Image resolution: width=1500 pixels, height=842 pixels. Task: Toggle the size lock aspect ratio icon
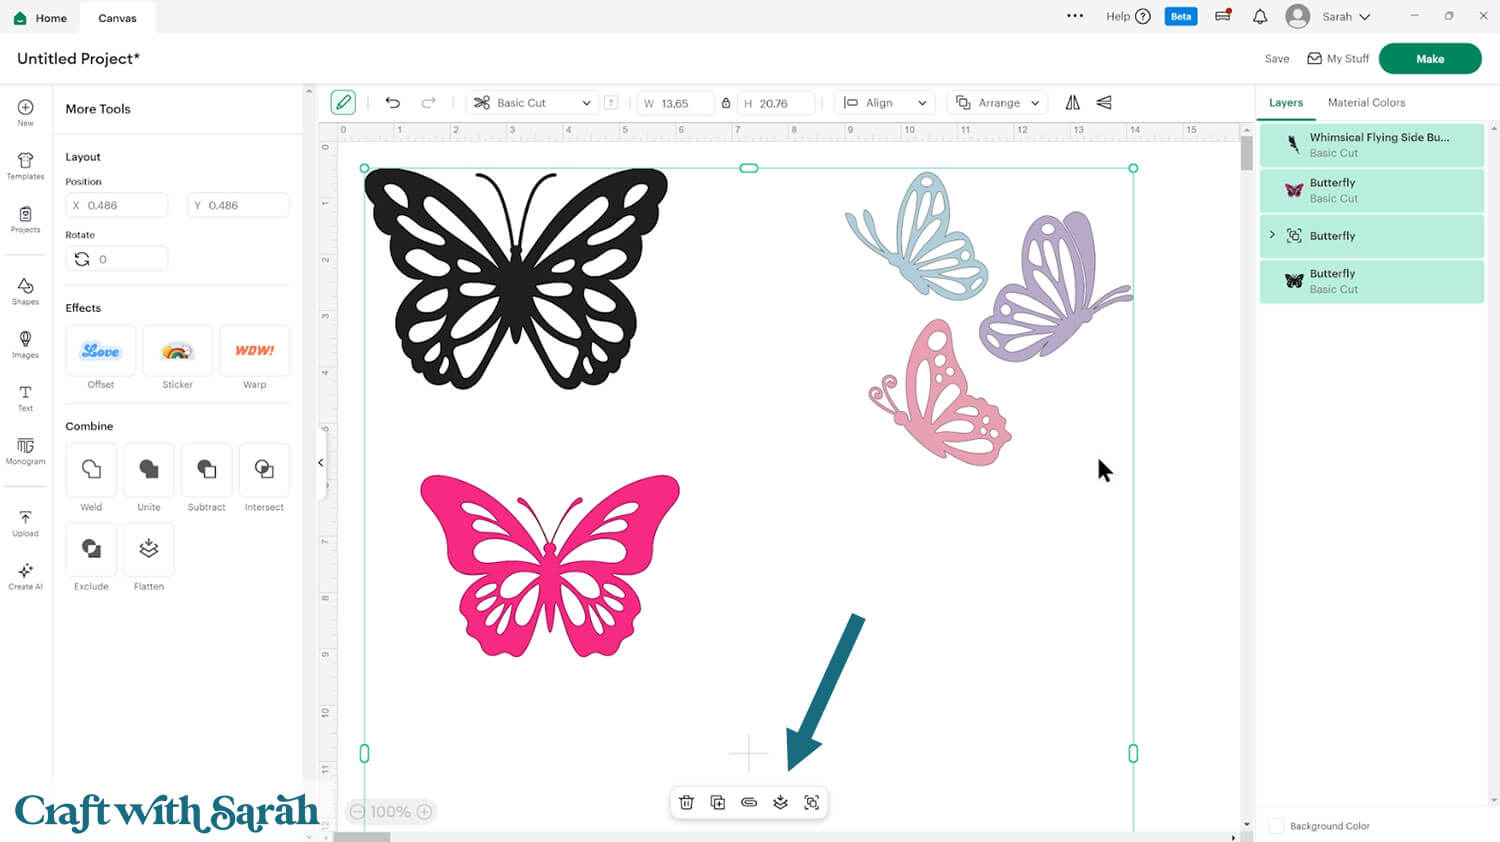tap(726, 103)
